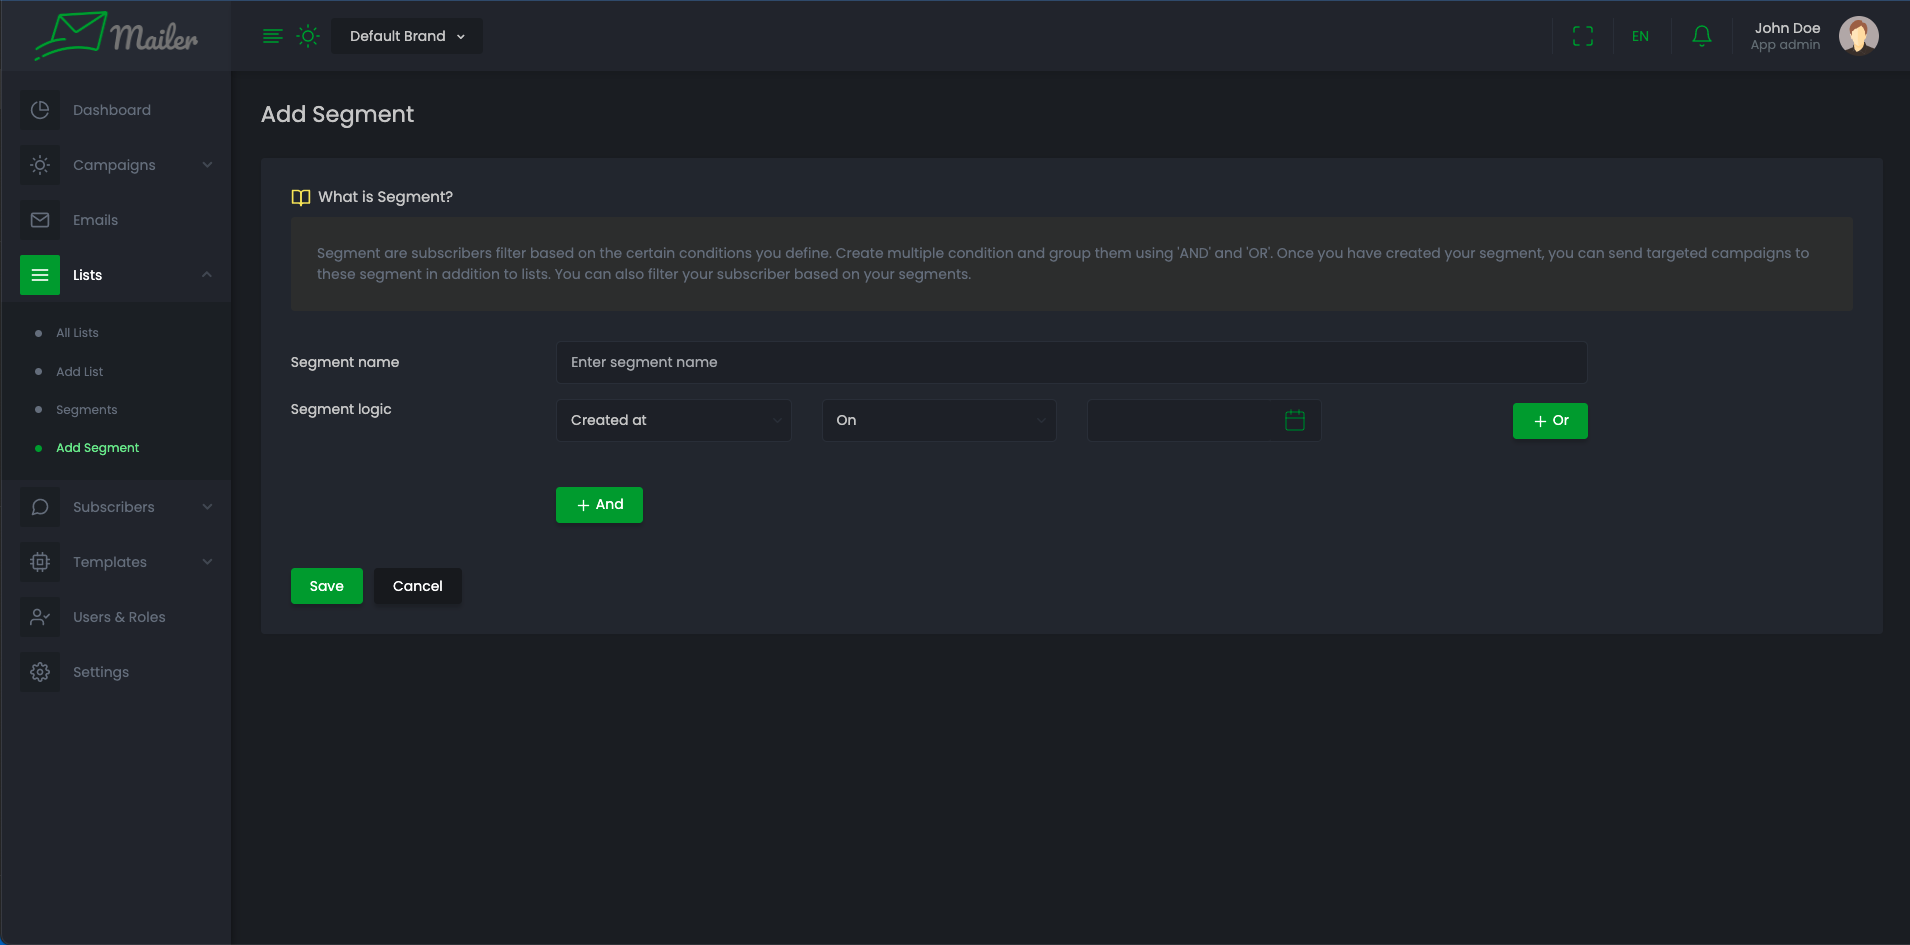The image size is (1910, 945).
Task: Toggle light/dark theme with sun icon
Action: tap(308, 36)
